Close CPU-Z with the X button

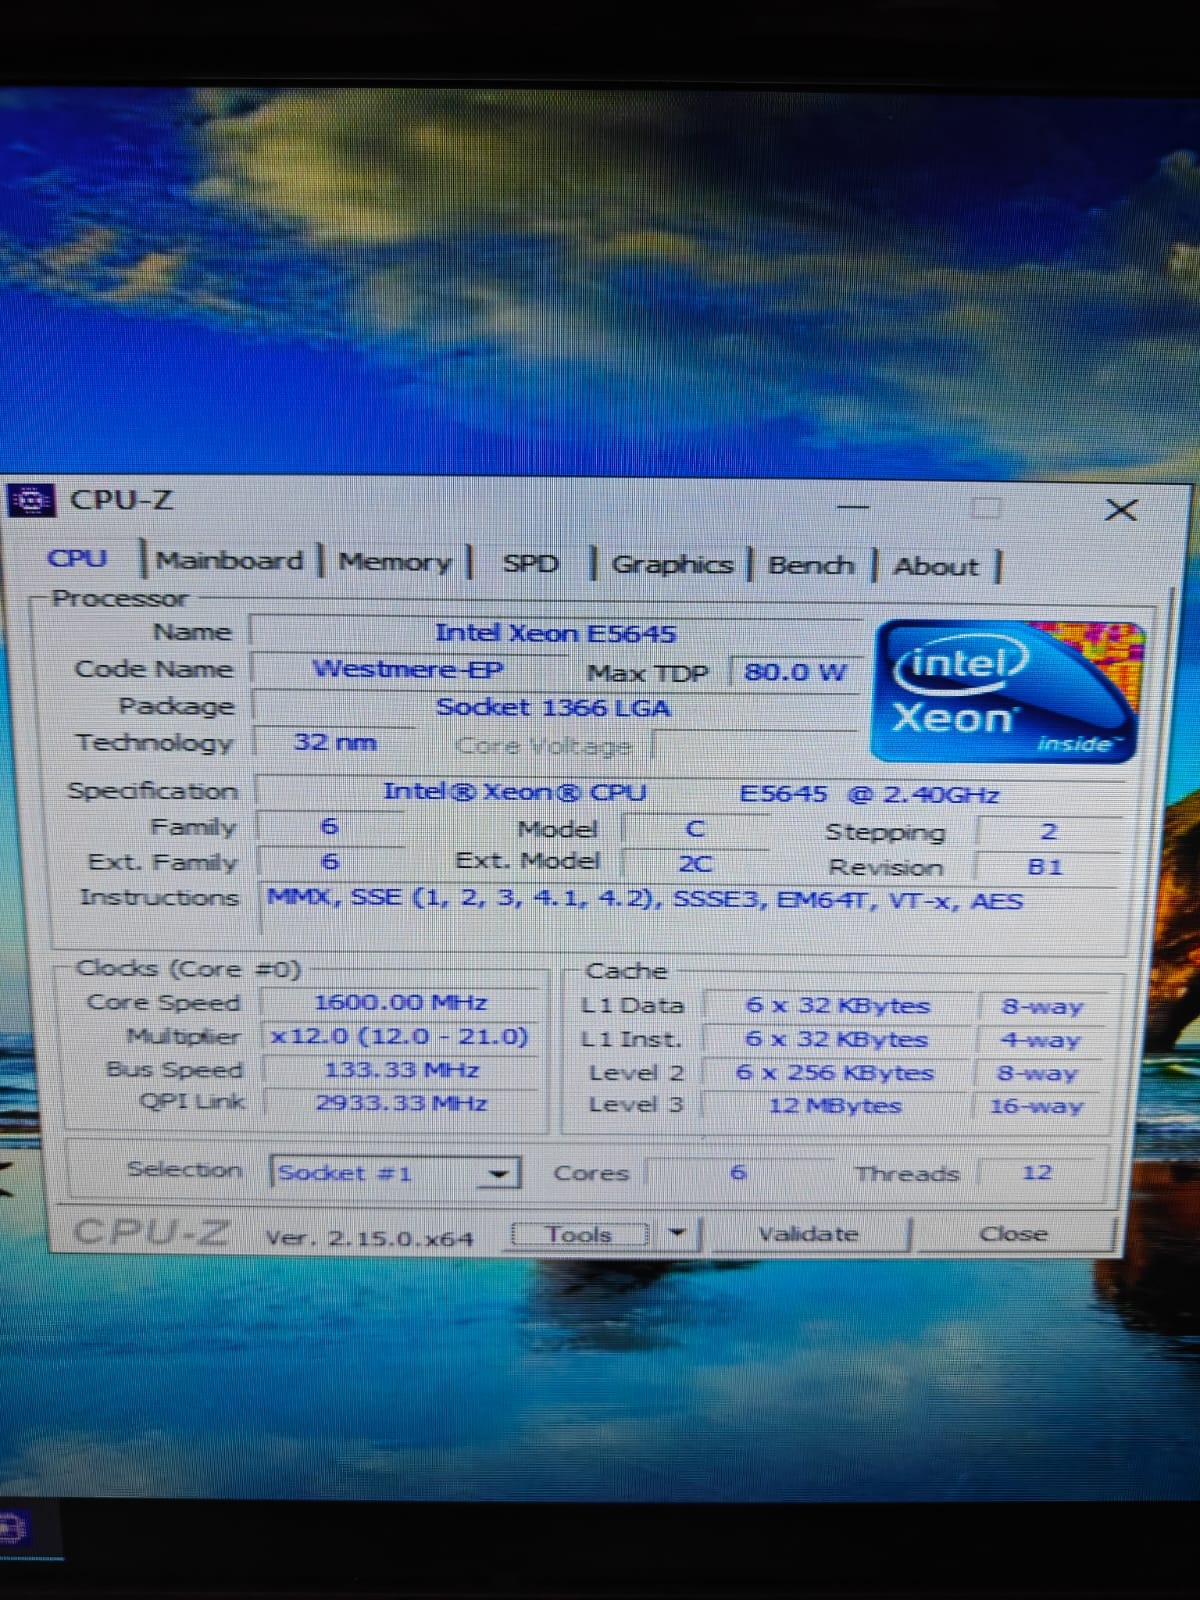pyautogui.click(x=1121, y=510)
